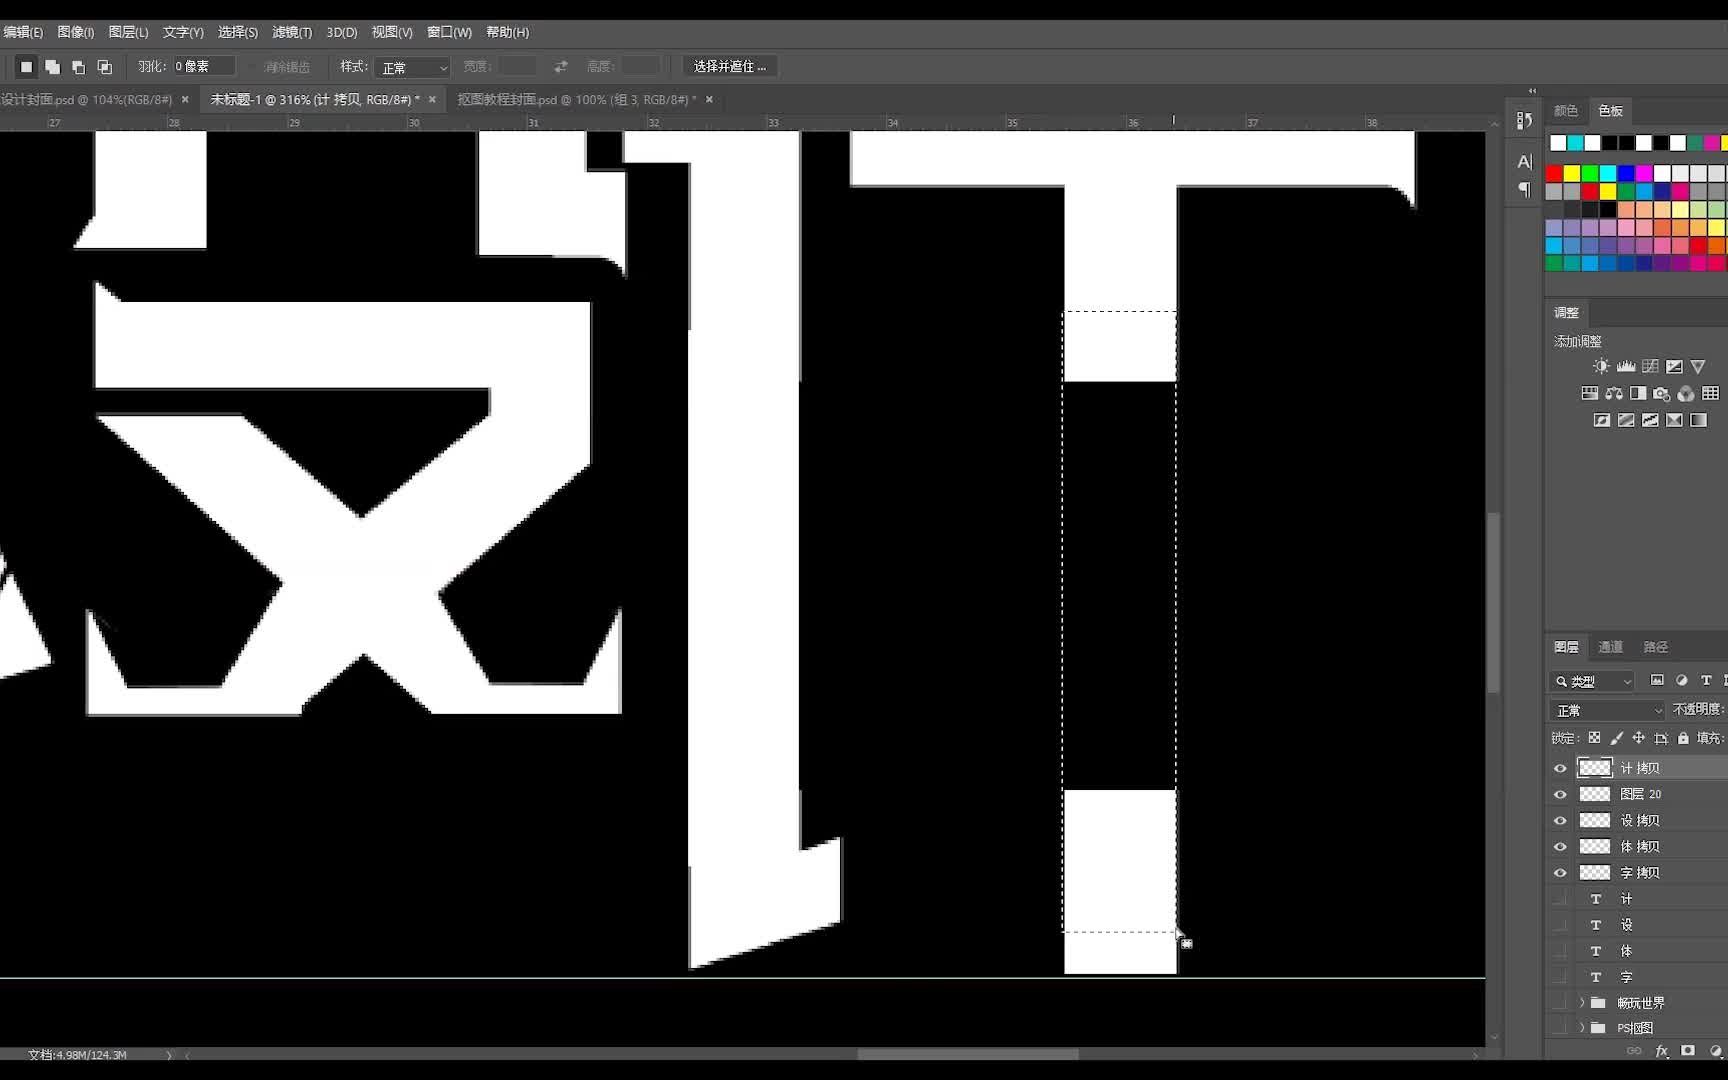Click the 选择并遮住 button
Viewport: 1728px width, 1080px height.
730,67
